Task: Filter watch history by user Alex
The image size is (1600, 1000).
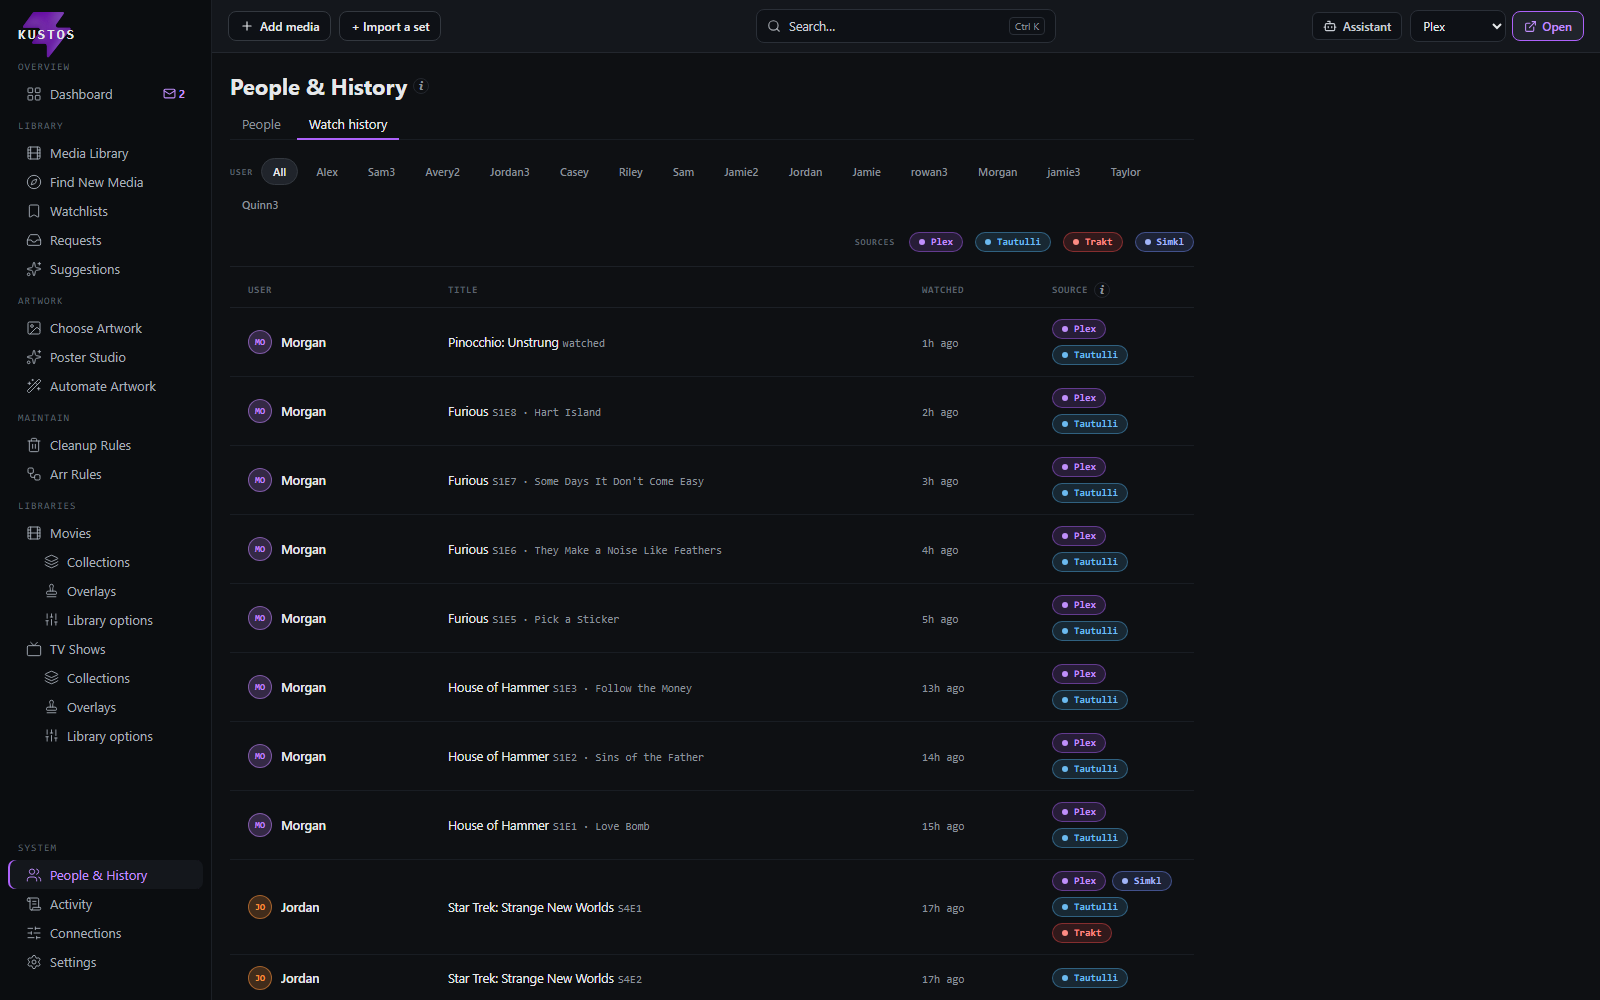Action: (327, 172)
